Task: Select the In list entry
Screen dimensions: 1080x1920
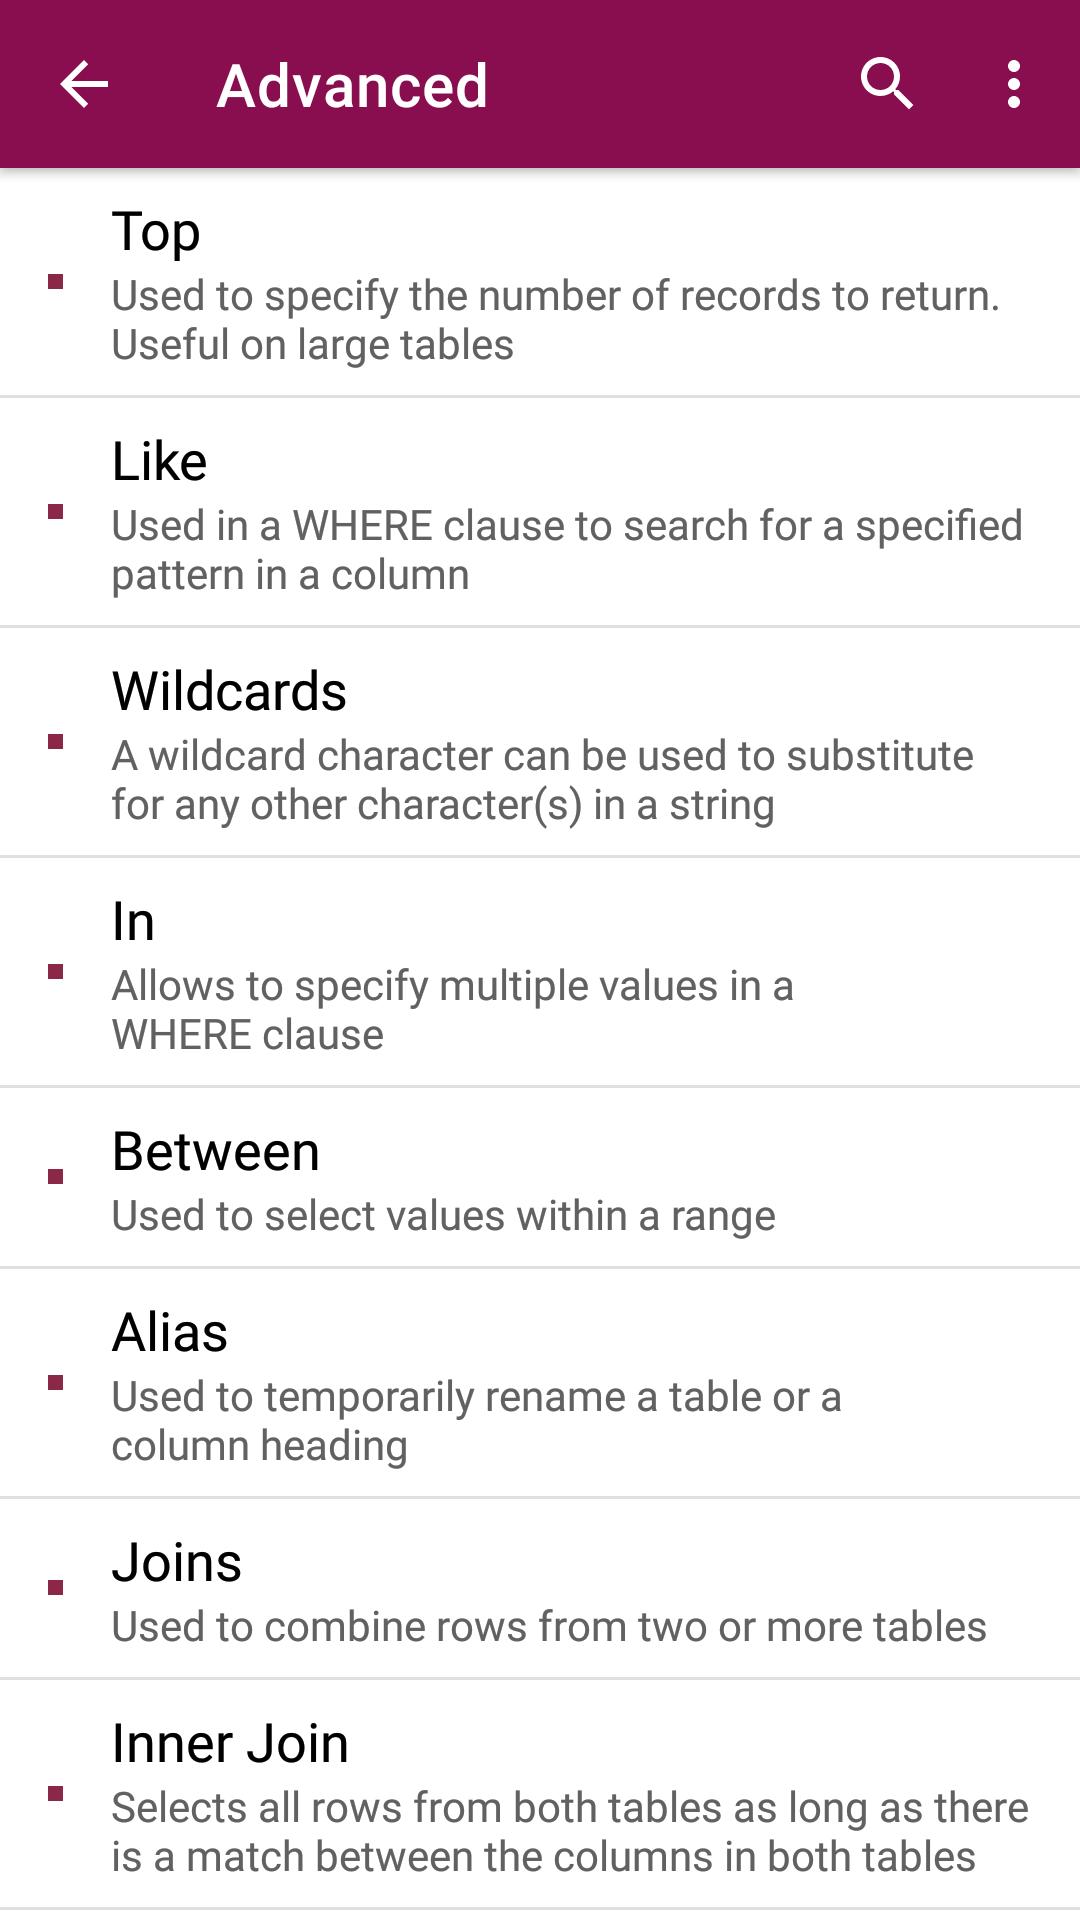Action: pyautogui.click(x=540, y=975)
